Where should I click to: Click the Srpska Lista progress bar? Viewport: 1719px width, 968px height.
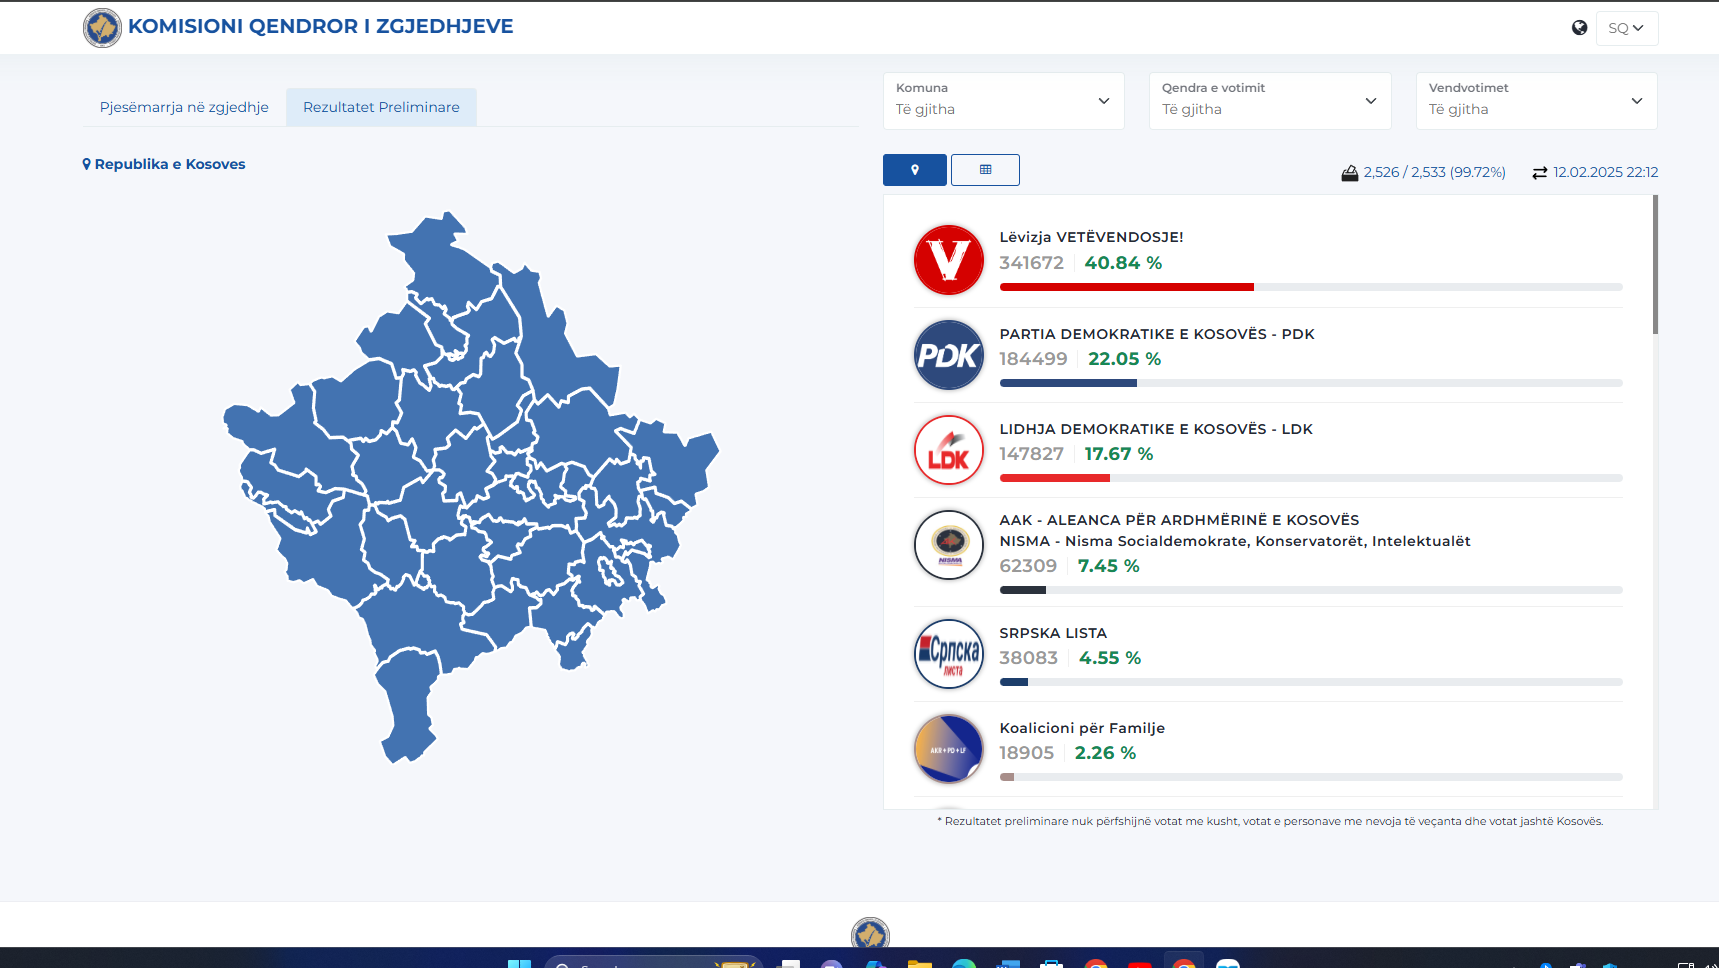pos(1013,682)
